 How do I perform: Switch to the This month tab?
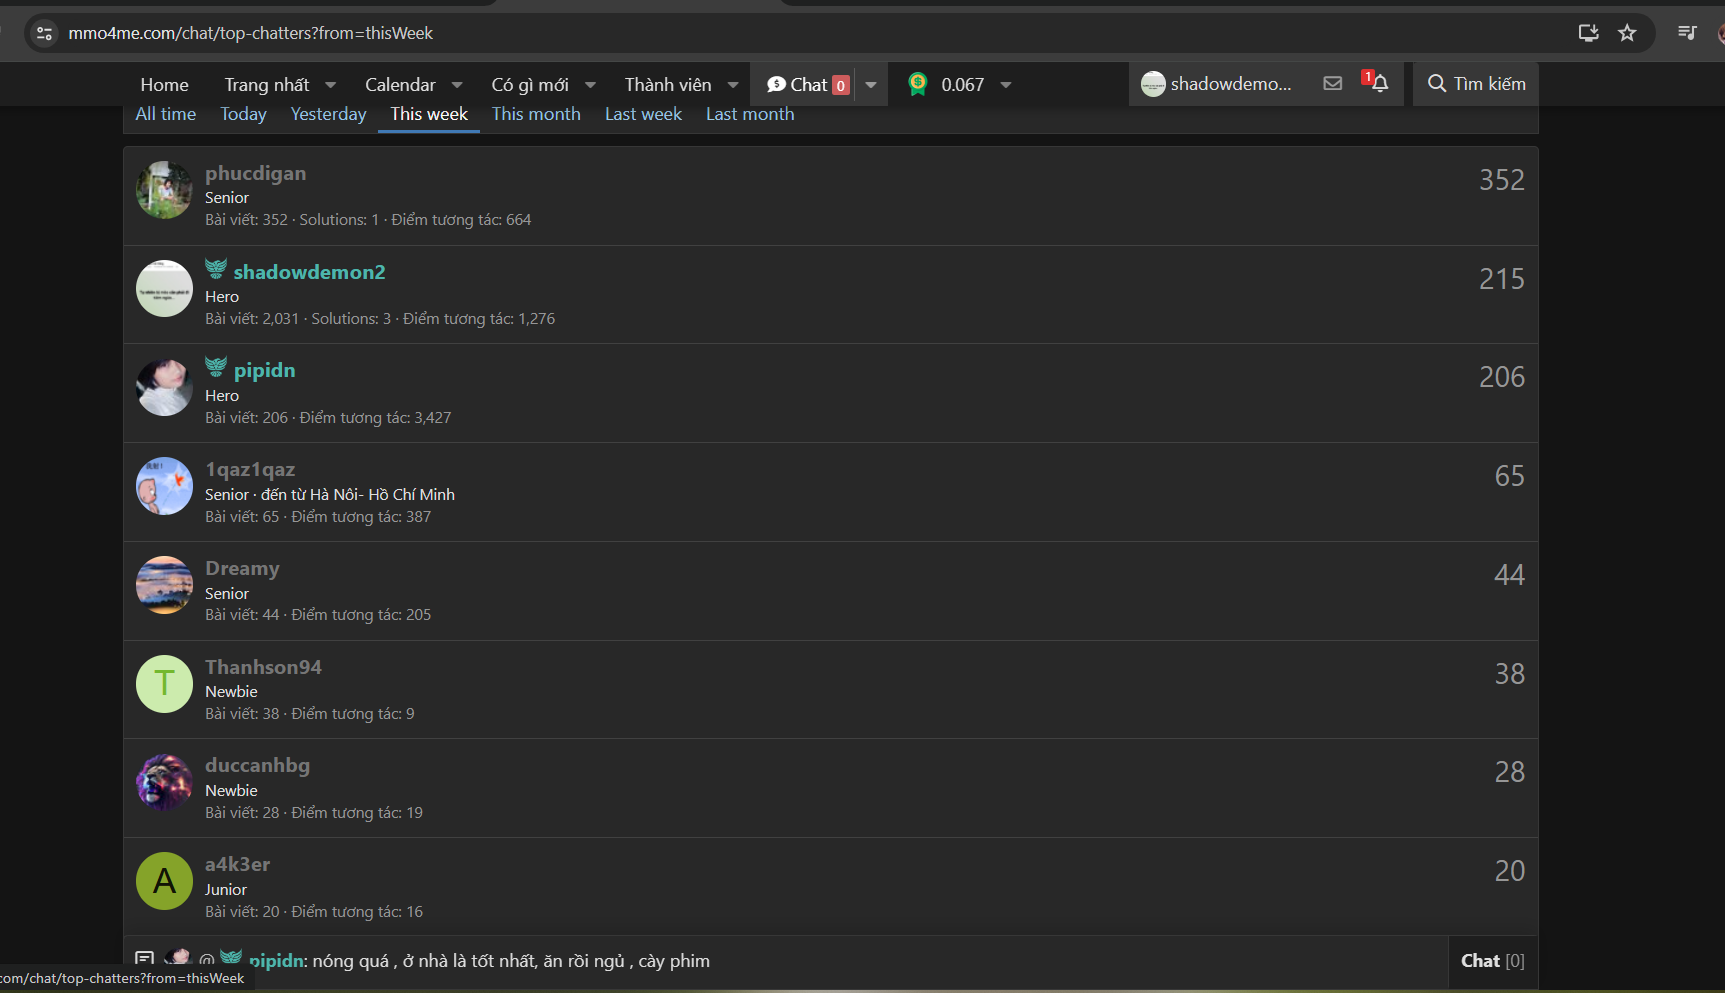click(536, 114)
